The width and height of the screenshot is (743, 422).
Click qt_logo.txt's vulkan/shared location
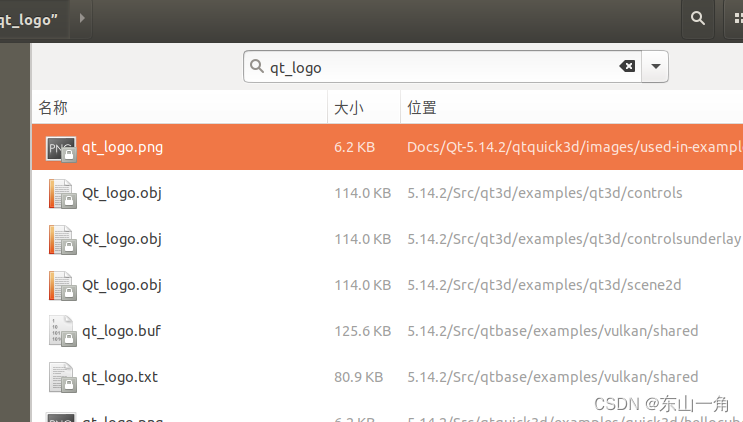pos(553,377)
